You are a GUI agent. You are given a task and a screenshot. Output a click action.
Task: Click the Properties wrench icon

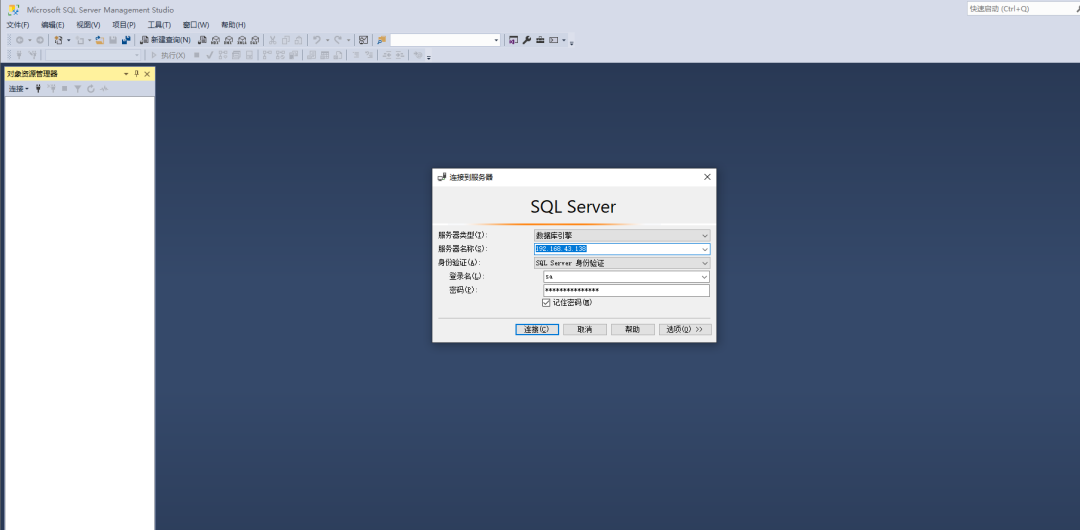(527, 40)
